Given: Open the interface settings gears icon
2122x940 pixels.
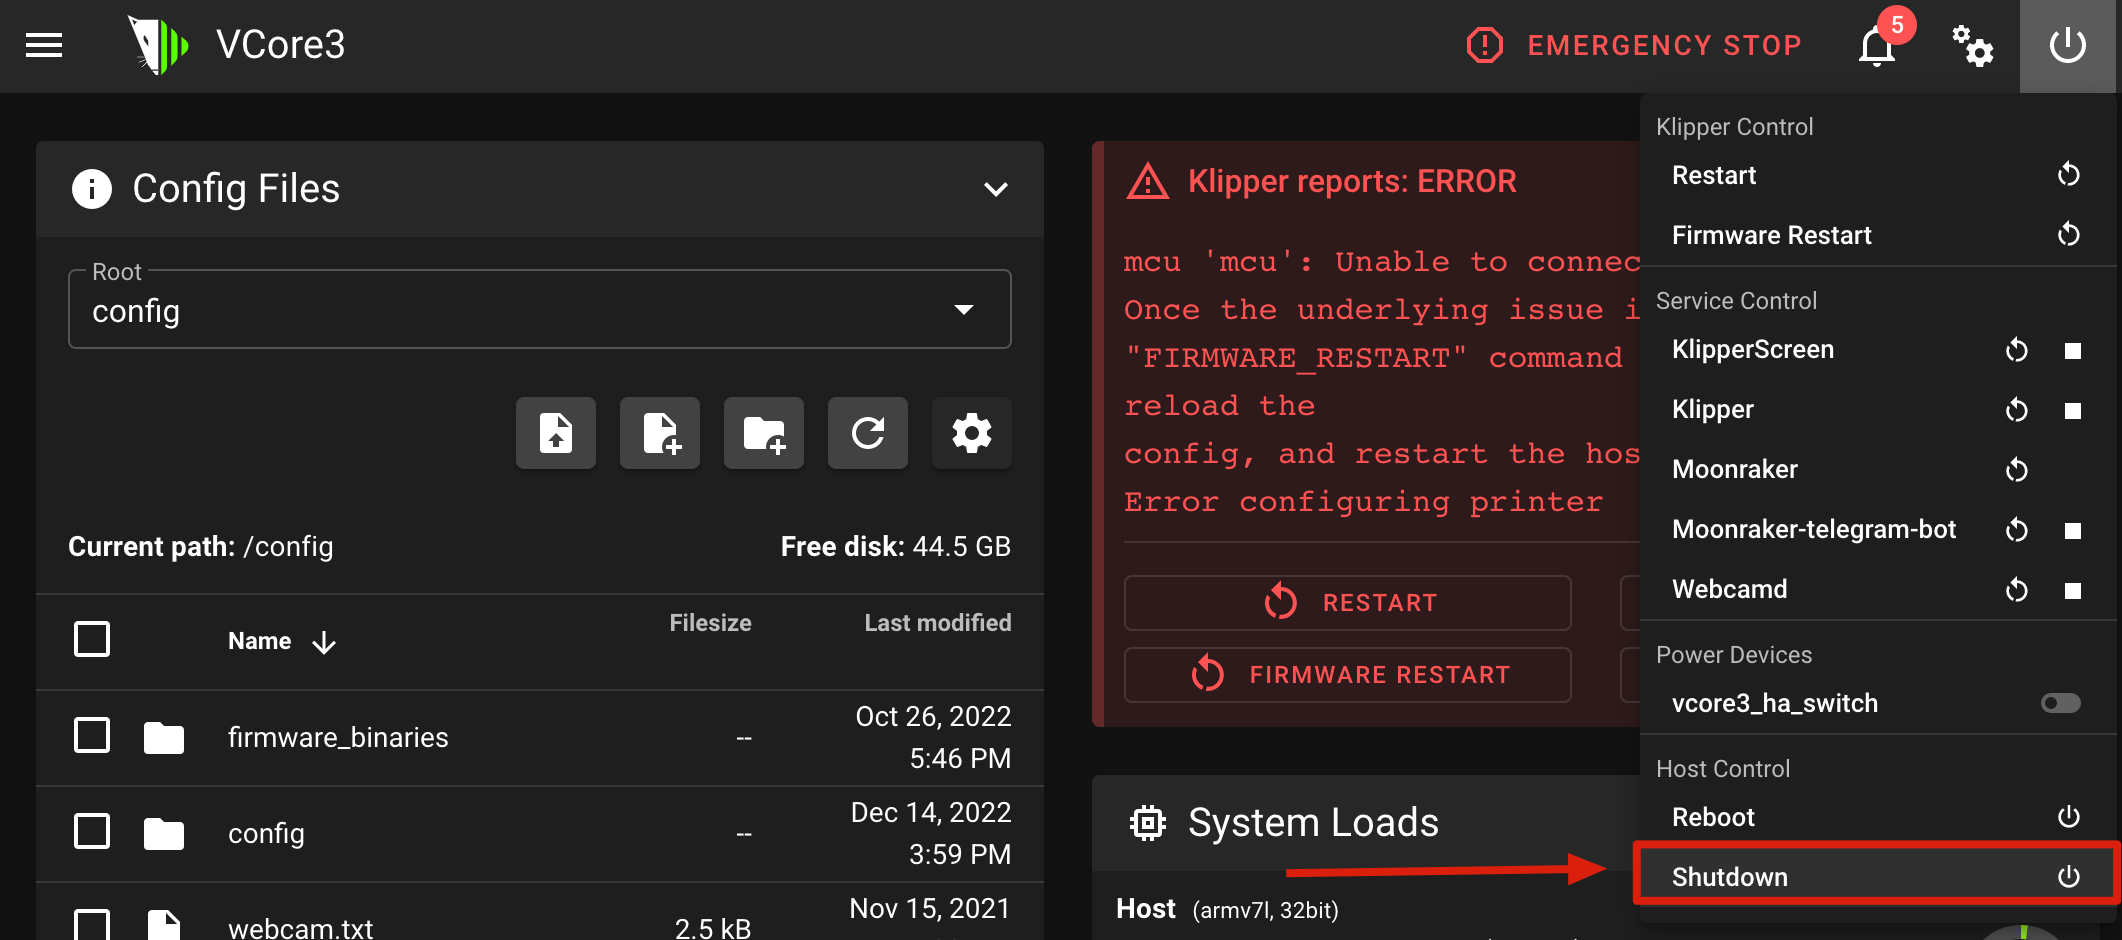Looking at the screenshot, I should pyautogui.click(x=1972, y=46).
